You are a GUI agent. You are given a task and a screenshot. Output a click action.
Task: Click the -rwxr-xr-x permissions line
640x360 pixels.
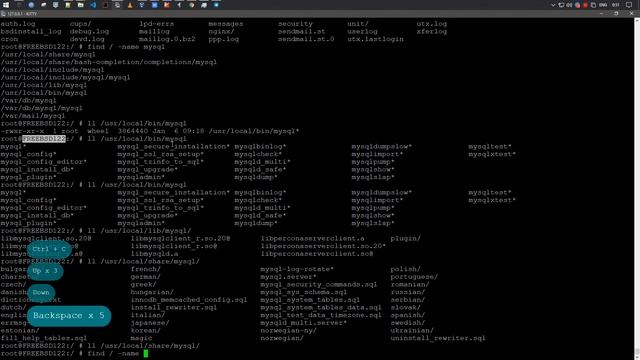[150, 131]
